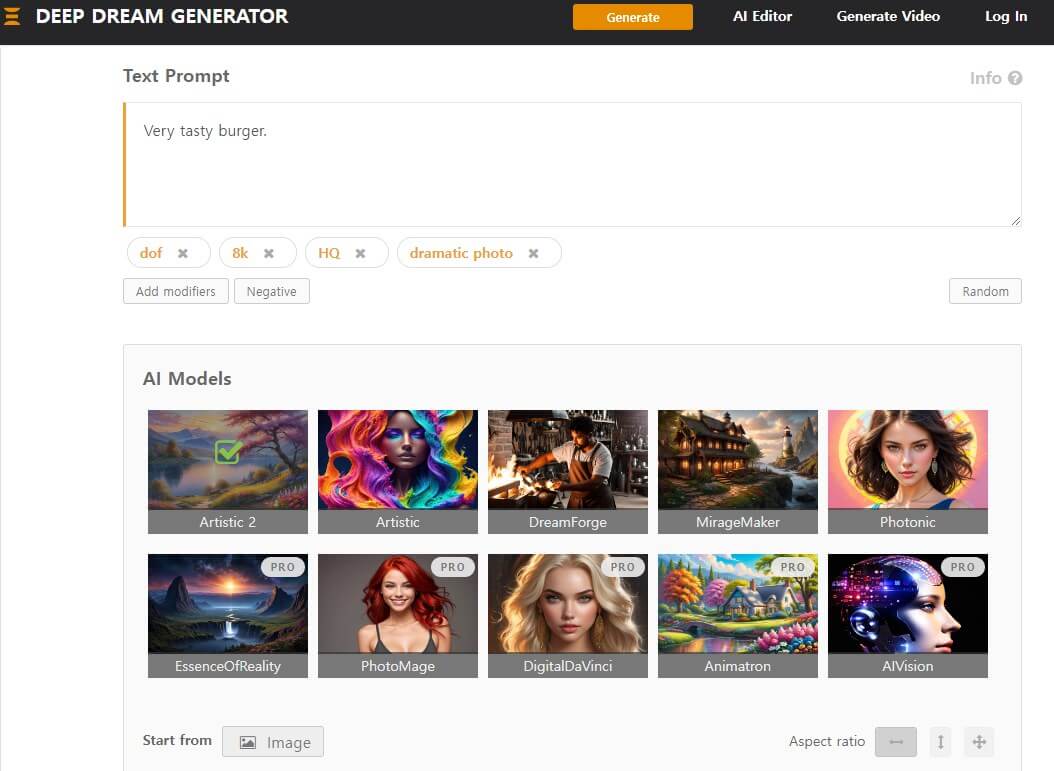Click DEEP DREAM GENERATOR logo text
The image size is (1054, 771).
[x=162, y=16]
